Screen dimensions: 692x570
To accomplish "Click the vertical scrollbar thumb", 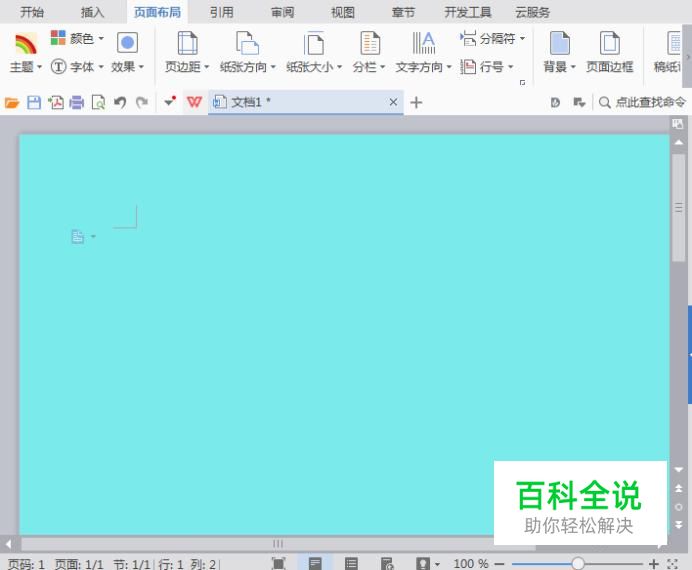I will (x=678, y=207).
